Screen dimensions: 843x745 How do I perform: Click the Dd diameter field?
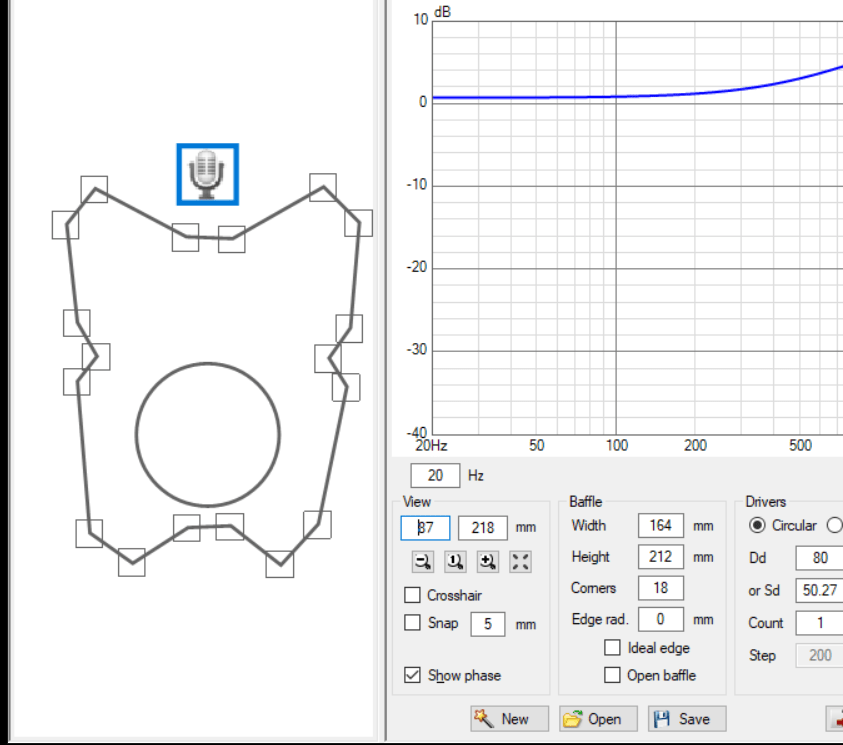[x=819, y=558]
